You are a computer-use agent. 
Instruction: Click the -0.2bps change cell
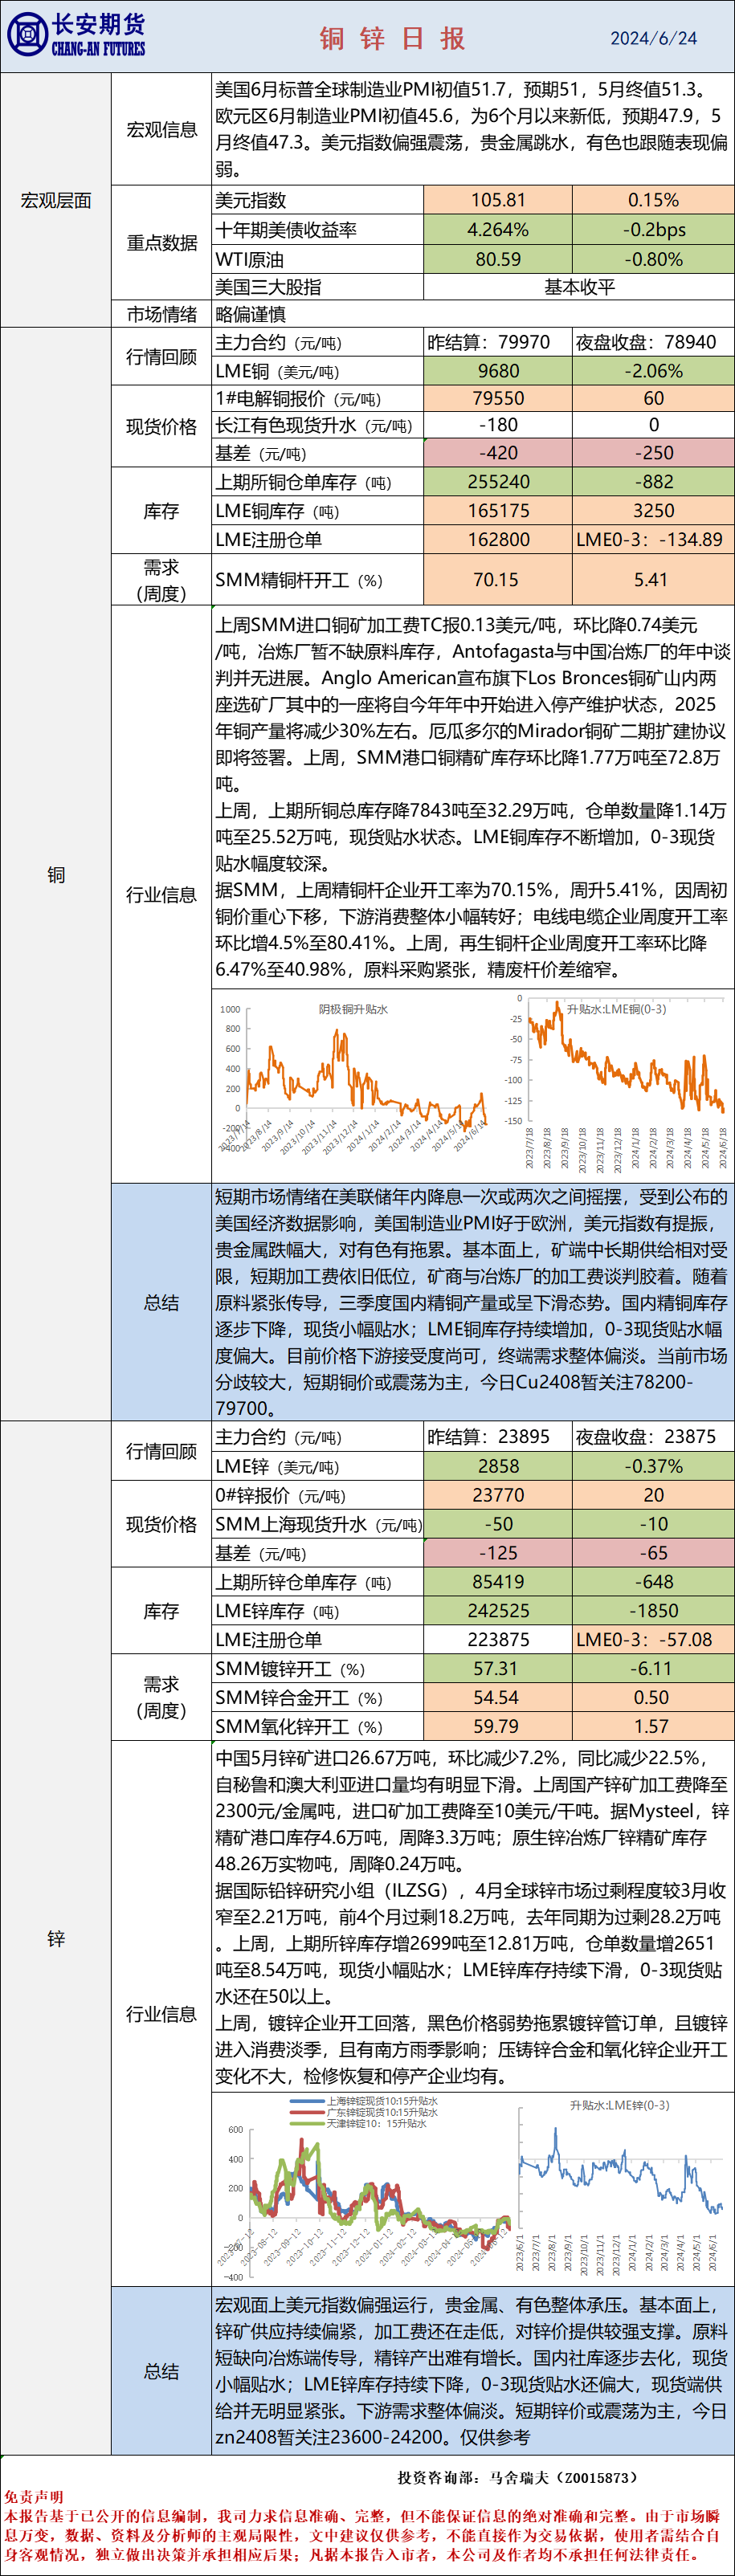653,230
